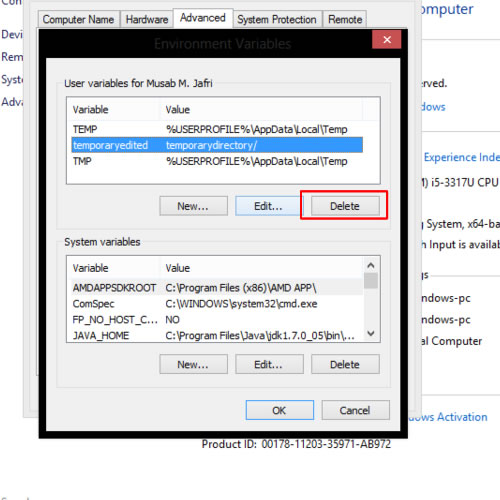Switch to the System Protection tab
Viewport: 500px width, 500px height.
click(277, 19)
